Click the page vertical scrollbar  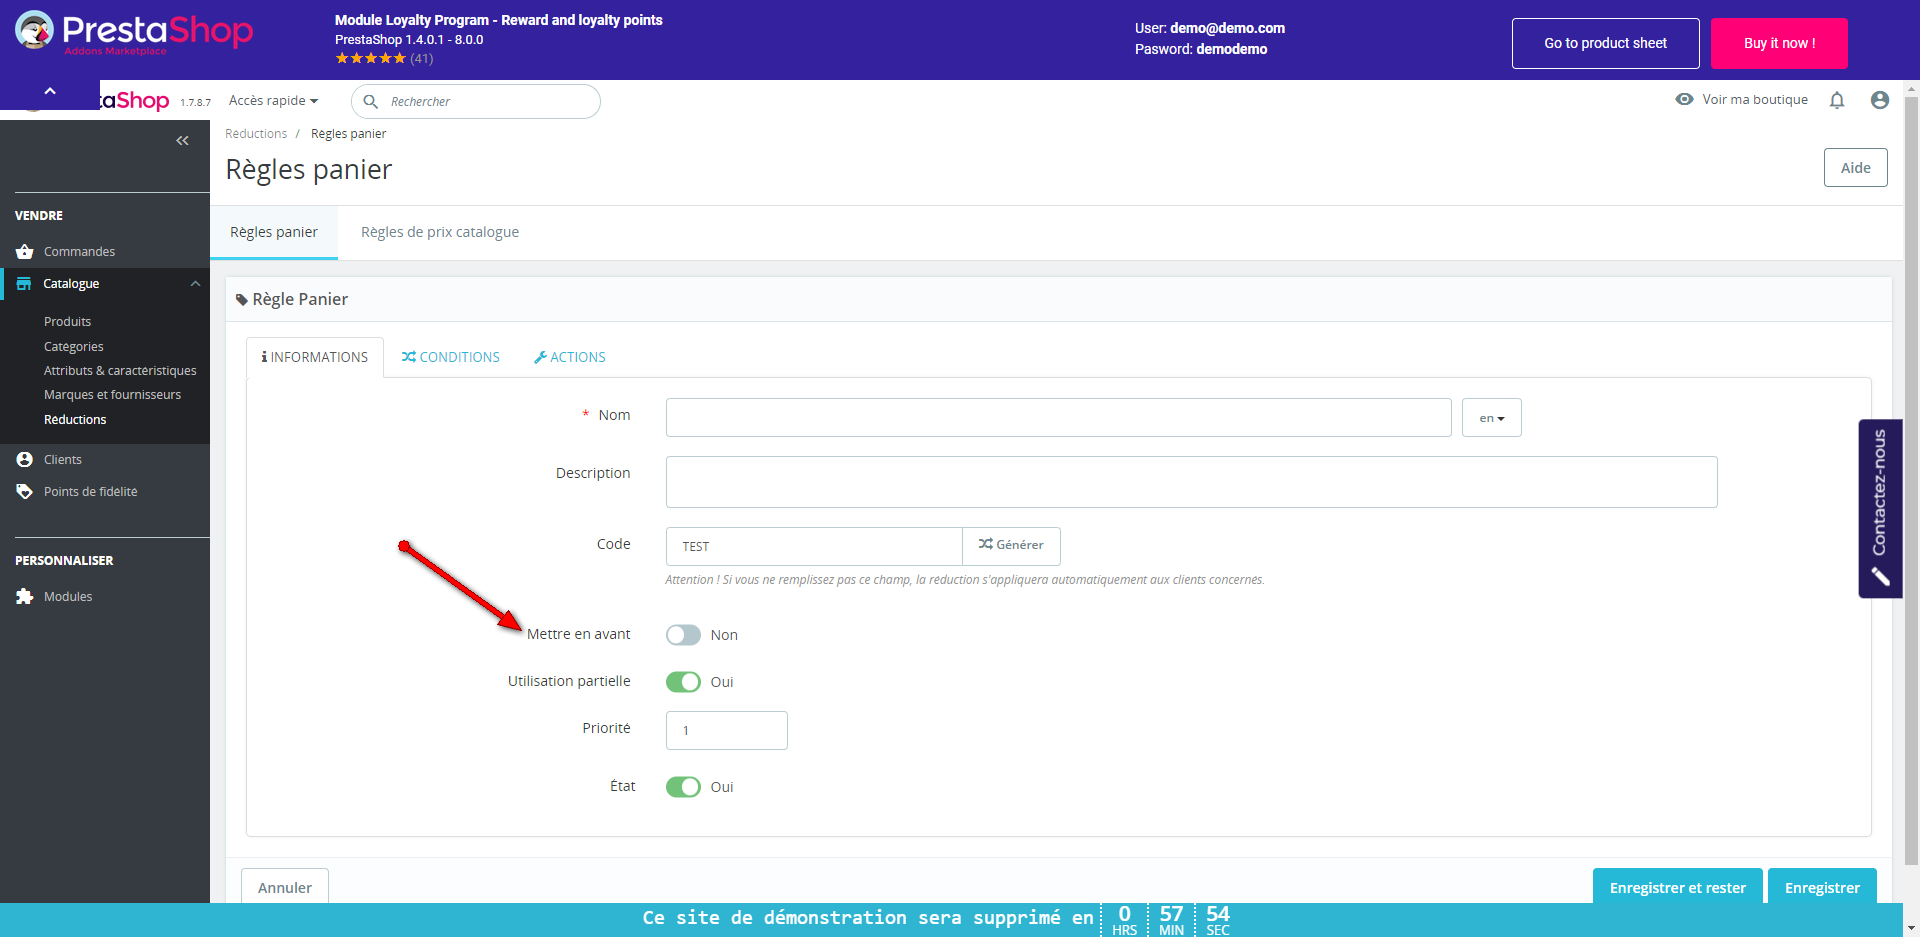point(1911,480)
